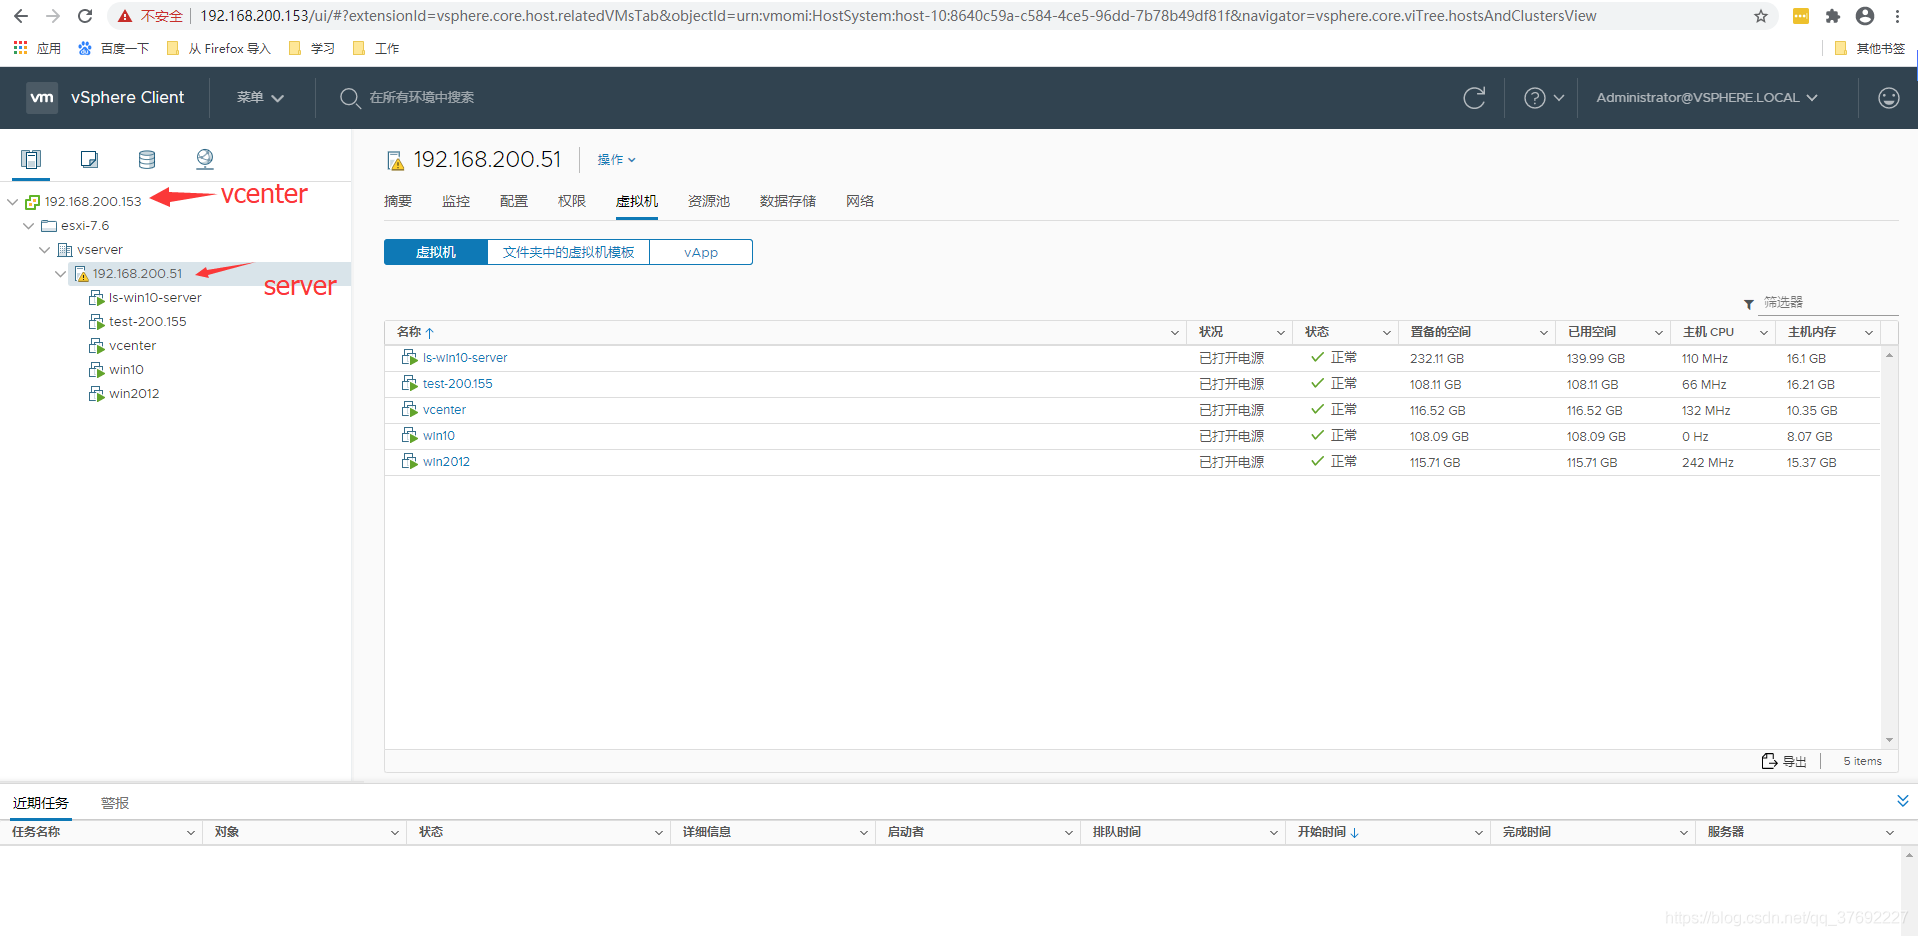Open the browser extensions puzzle icon

[1832, 16]
